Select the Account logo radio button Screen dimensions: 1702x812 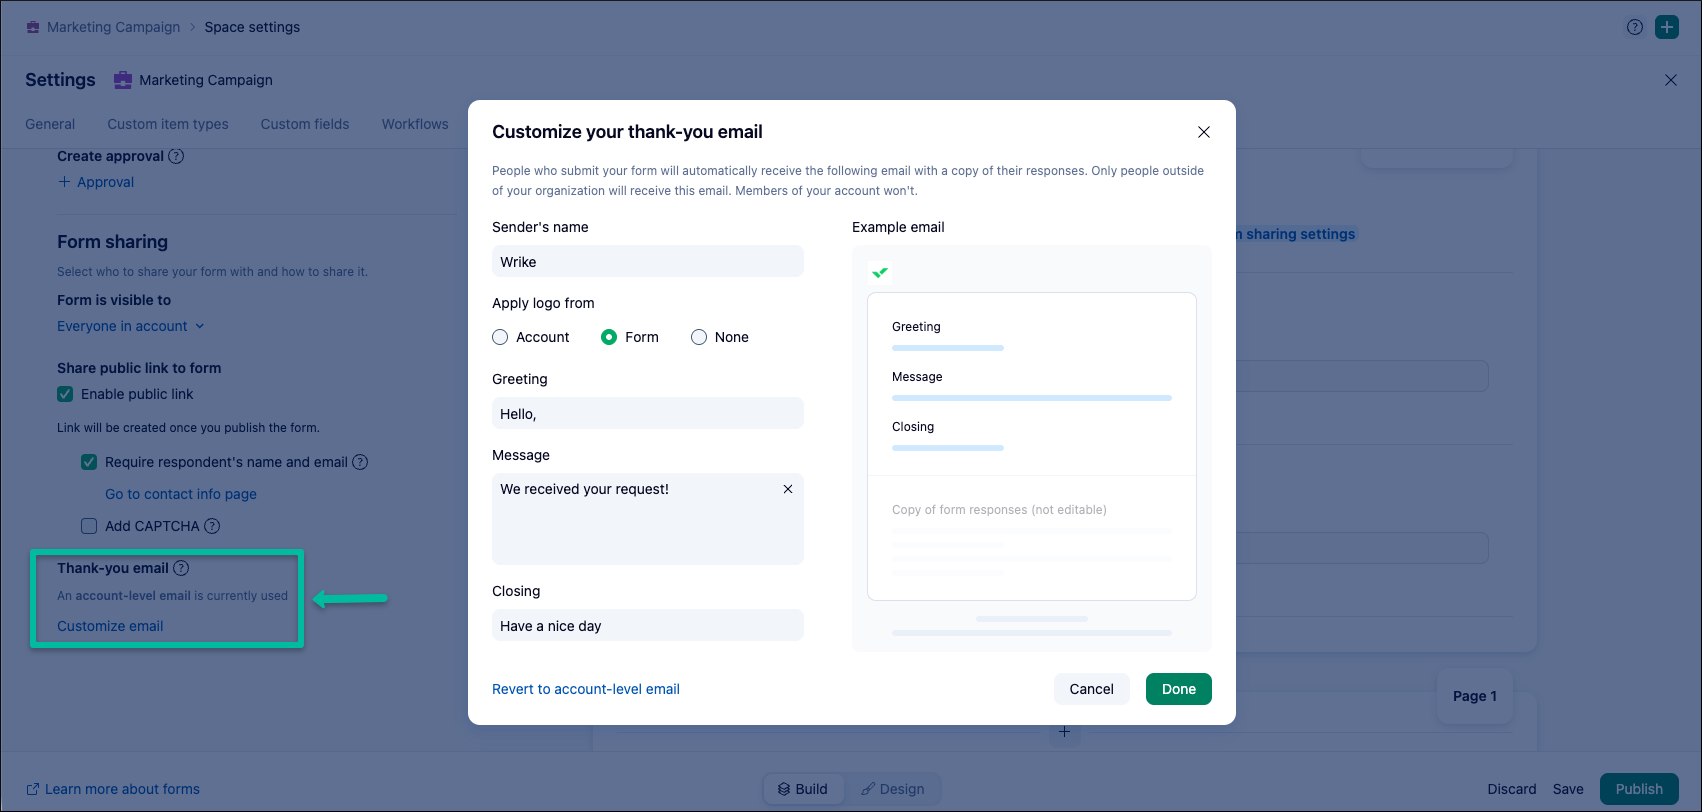point(500,337)
